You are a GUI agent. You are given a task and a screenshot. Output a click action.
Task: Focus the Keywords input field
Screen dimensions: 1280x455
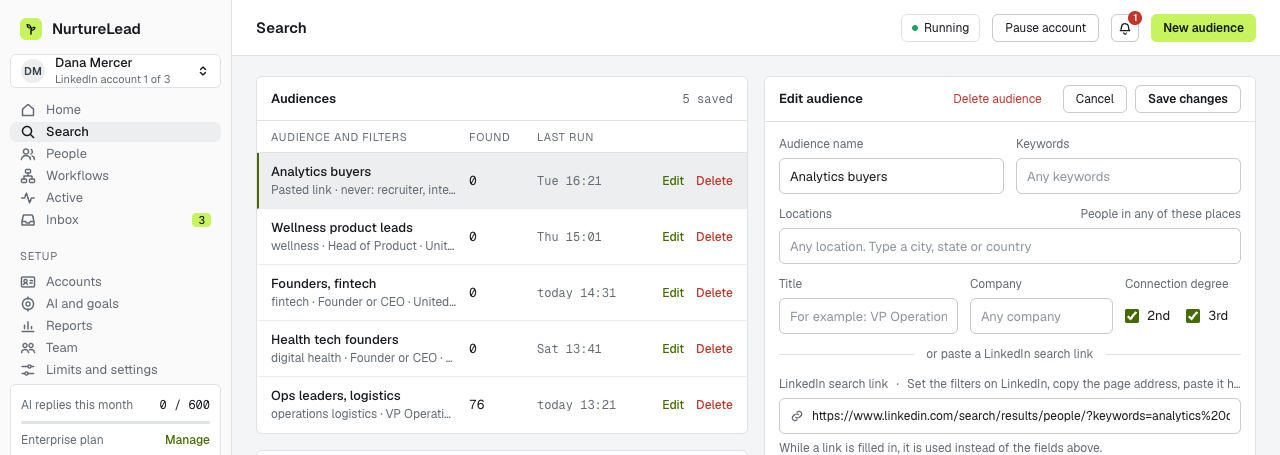(x=1128, y=176)
